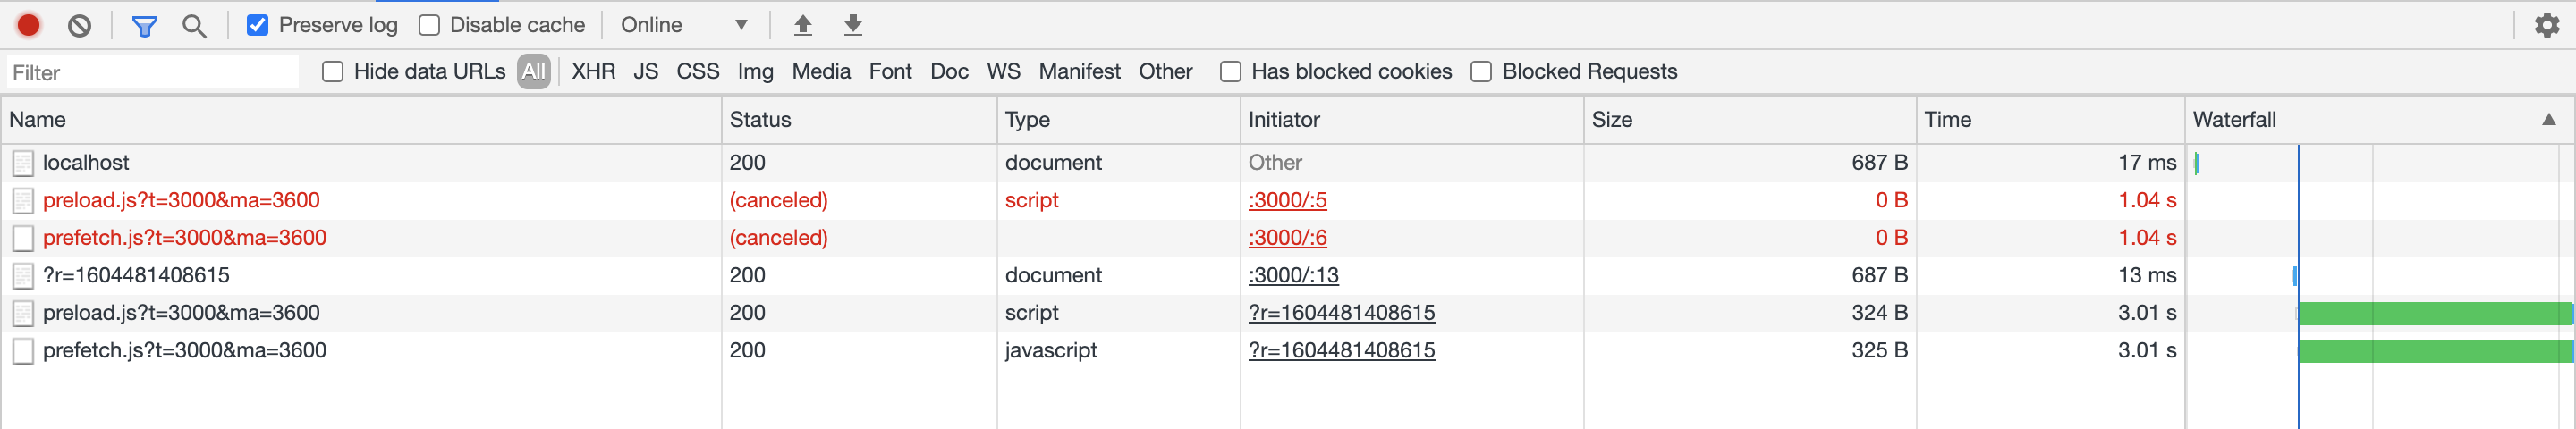Toggle the filter funnel icon
Screen dimensions: 2576x429
pos(145,26)
